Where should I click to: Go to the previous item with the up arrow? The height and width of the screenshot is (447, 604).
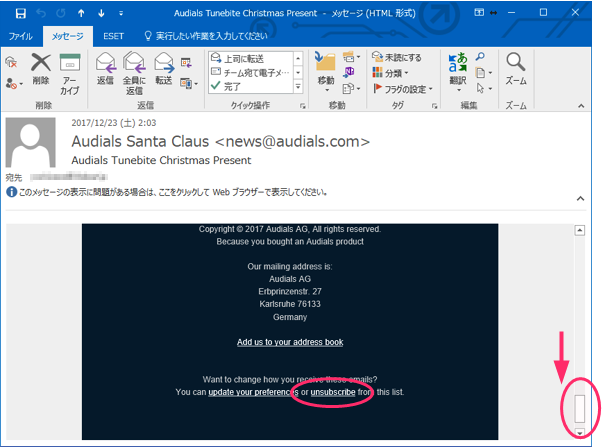click(81, 13)
